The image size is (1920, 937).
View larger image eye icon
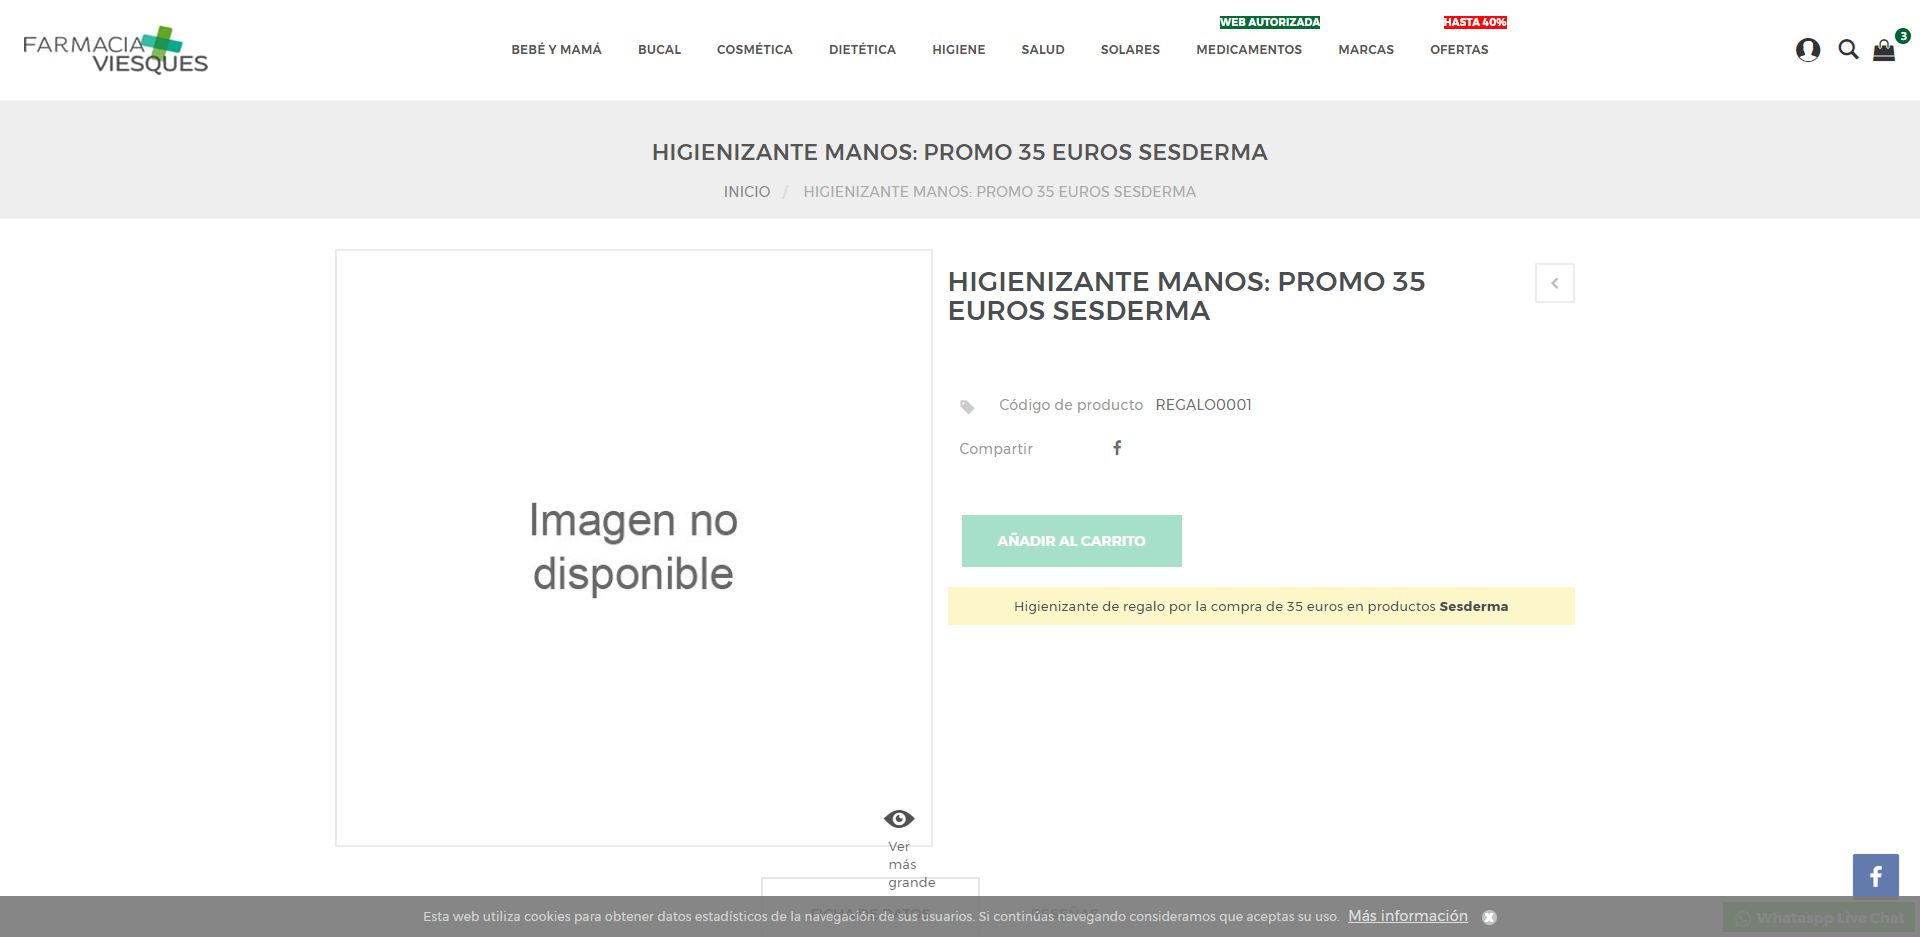tap(899, 819)
